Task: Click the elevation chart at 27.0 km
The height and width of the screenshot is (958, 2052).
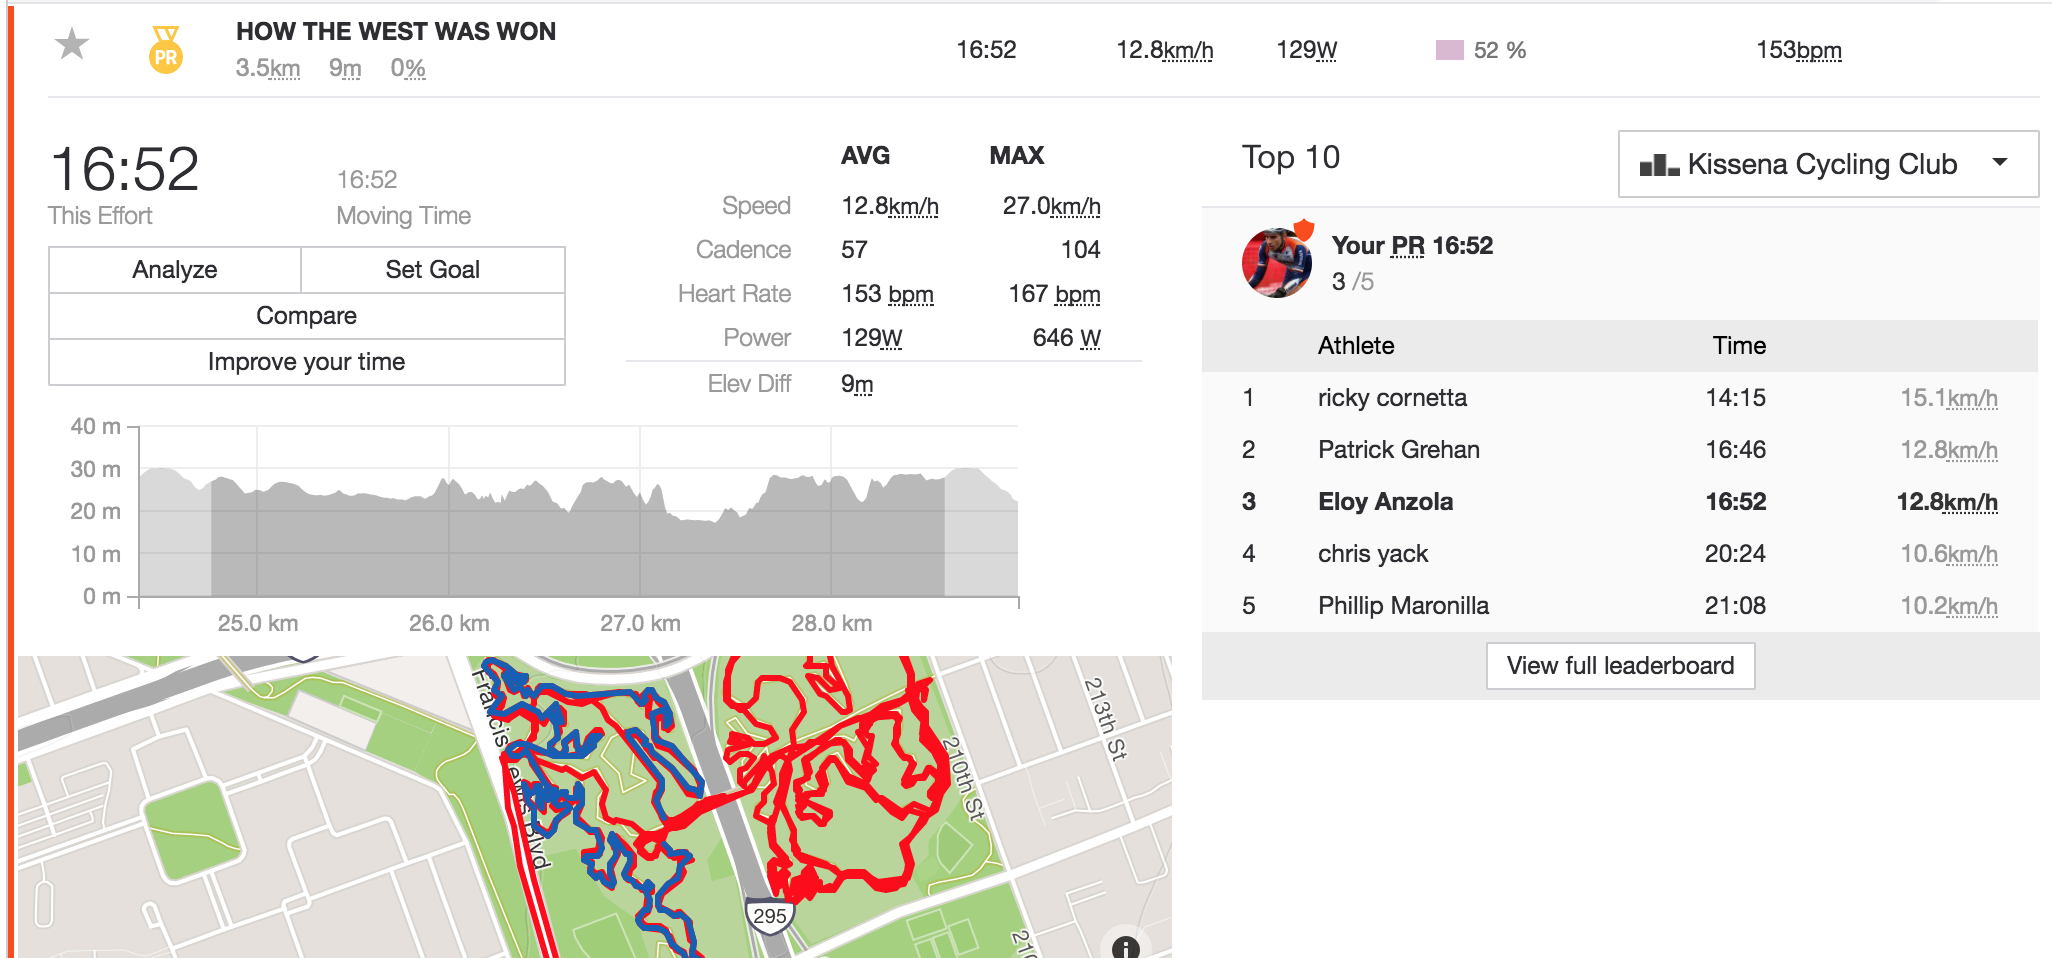Action: coord(640,520)
